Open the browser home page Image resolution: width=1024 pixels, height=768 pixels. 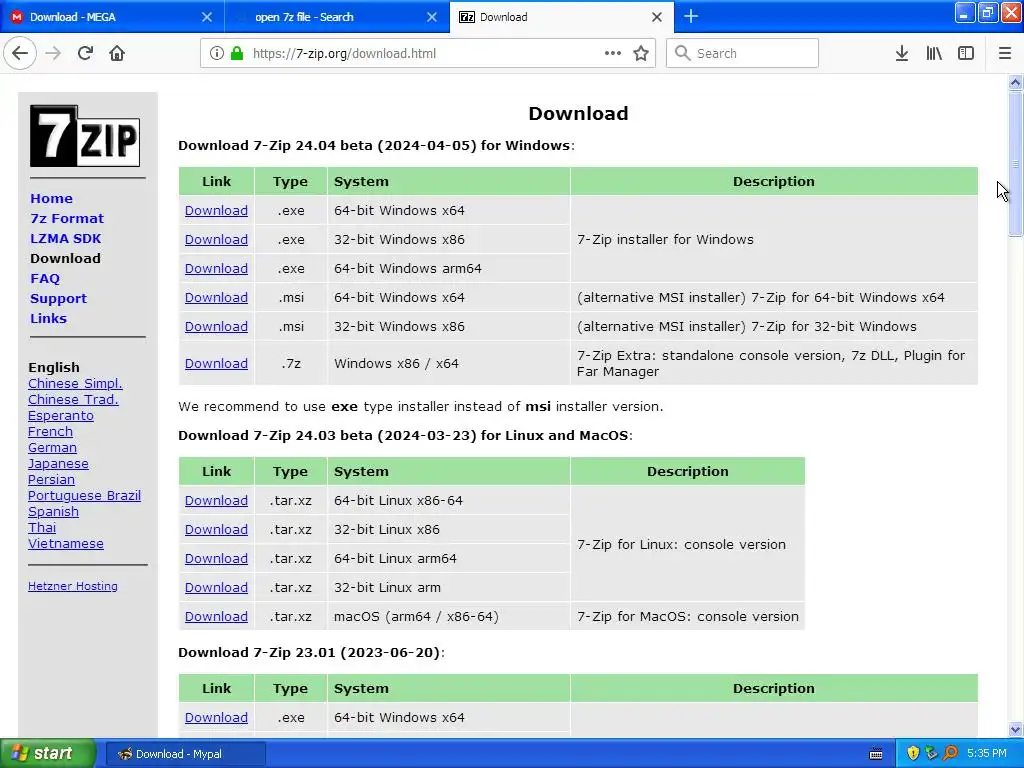point(117,54)
